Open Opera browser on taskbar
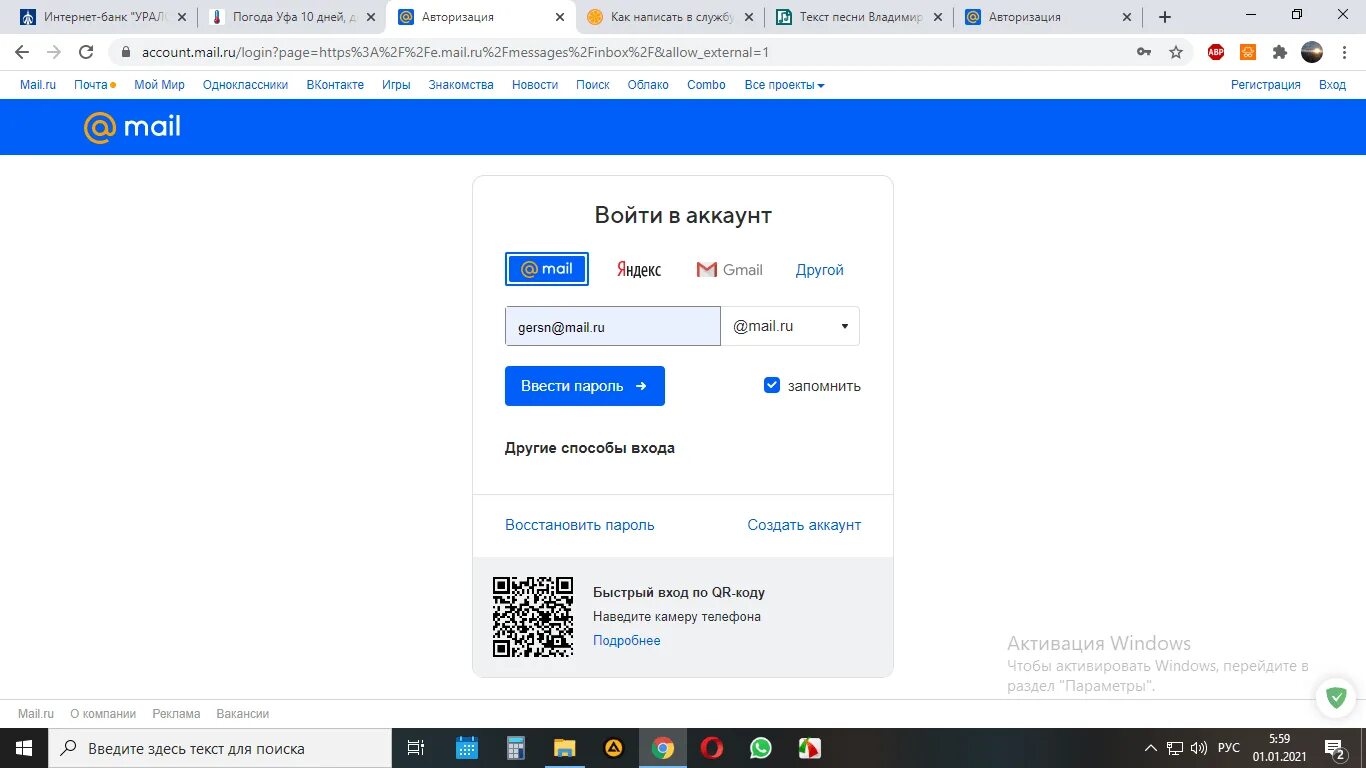Screen dimensions: 1366x768 (712, 748)
